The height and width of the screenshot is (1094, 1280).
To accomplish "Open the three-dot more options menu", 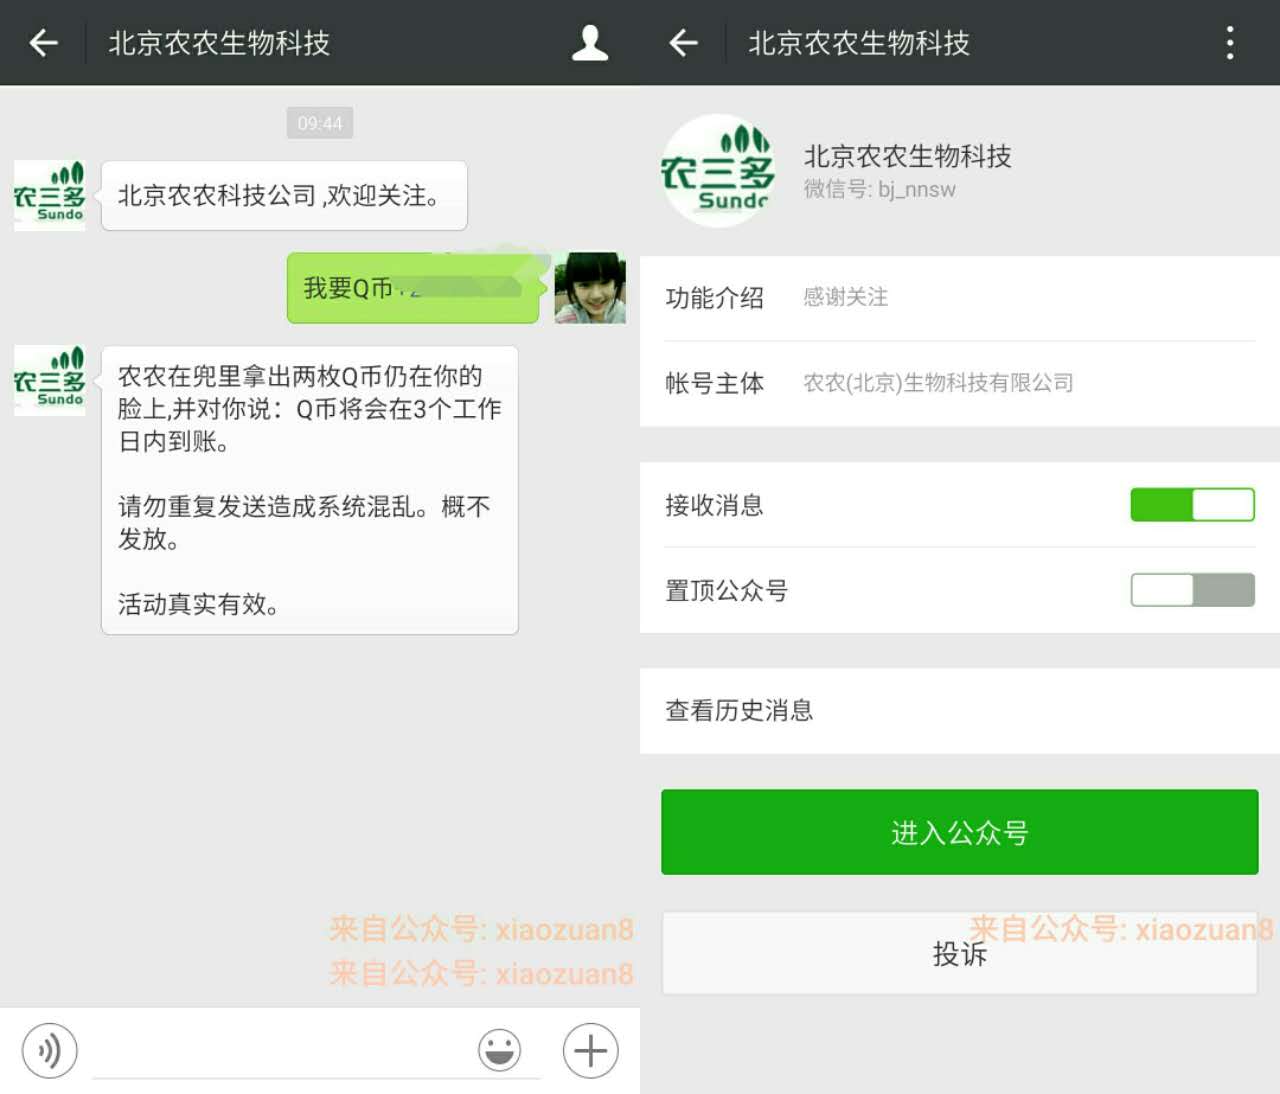I will point(1230,43).
